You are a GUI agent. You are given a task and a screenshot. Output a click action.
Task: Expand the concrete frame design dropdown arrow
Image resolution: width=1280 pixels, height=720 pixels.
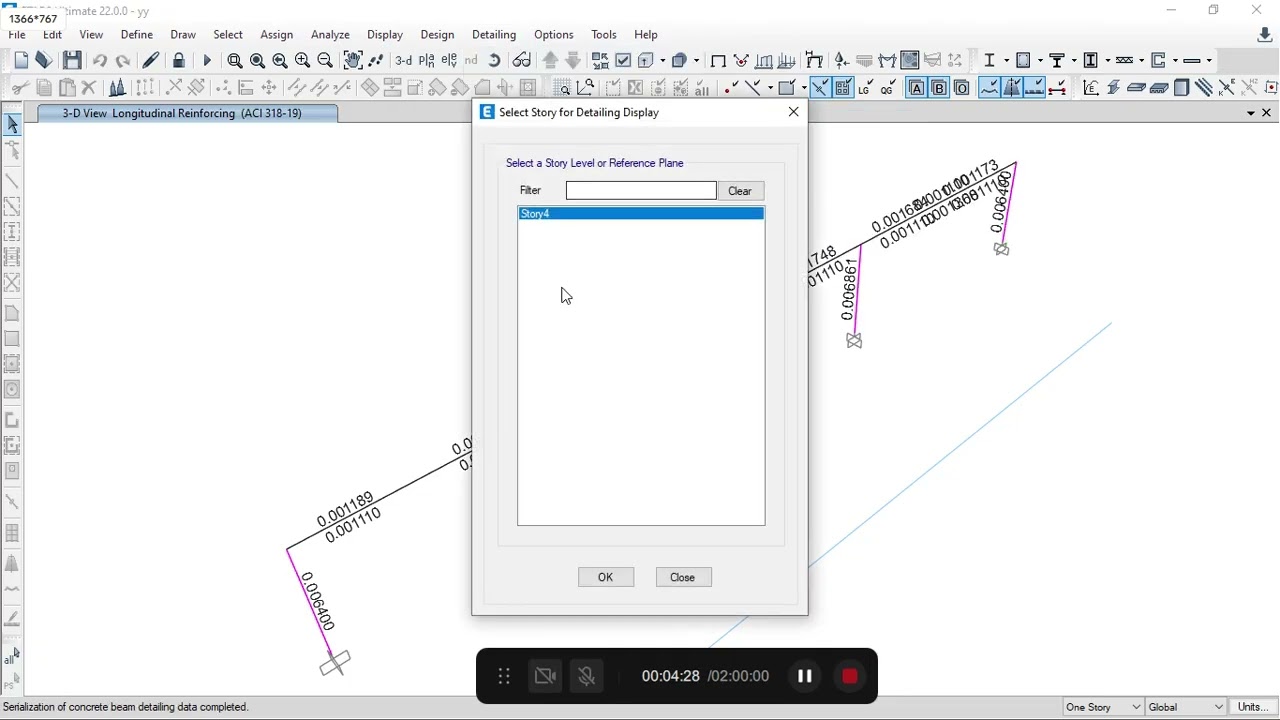tap(1042, 61)
